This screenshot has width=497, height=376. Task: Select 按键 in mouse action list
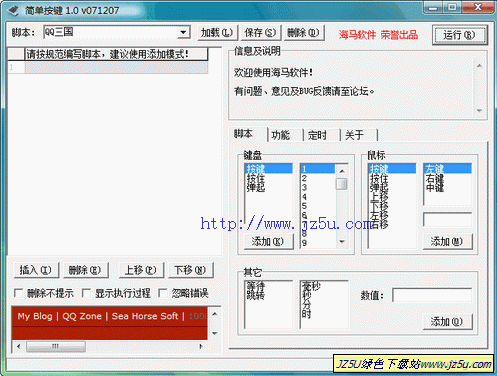click(x=392, y=169)
